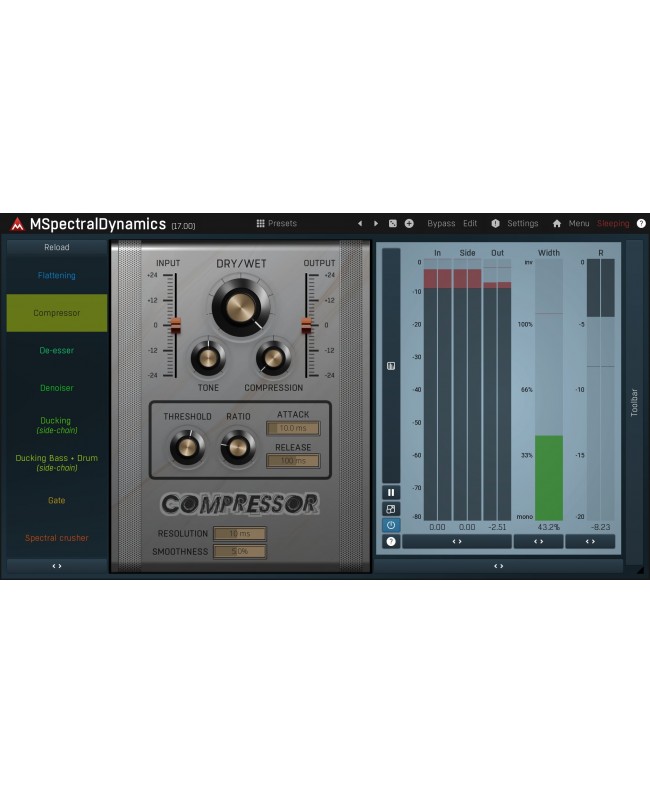Screen dimensions: 650x794
Task: Select the De-esser device
Action: [x=57, y=350]
